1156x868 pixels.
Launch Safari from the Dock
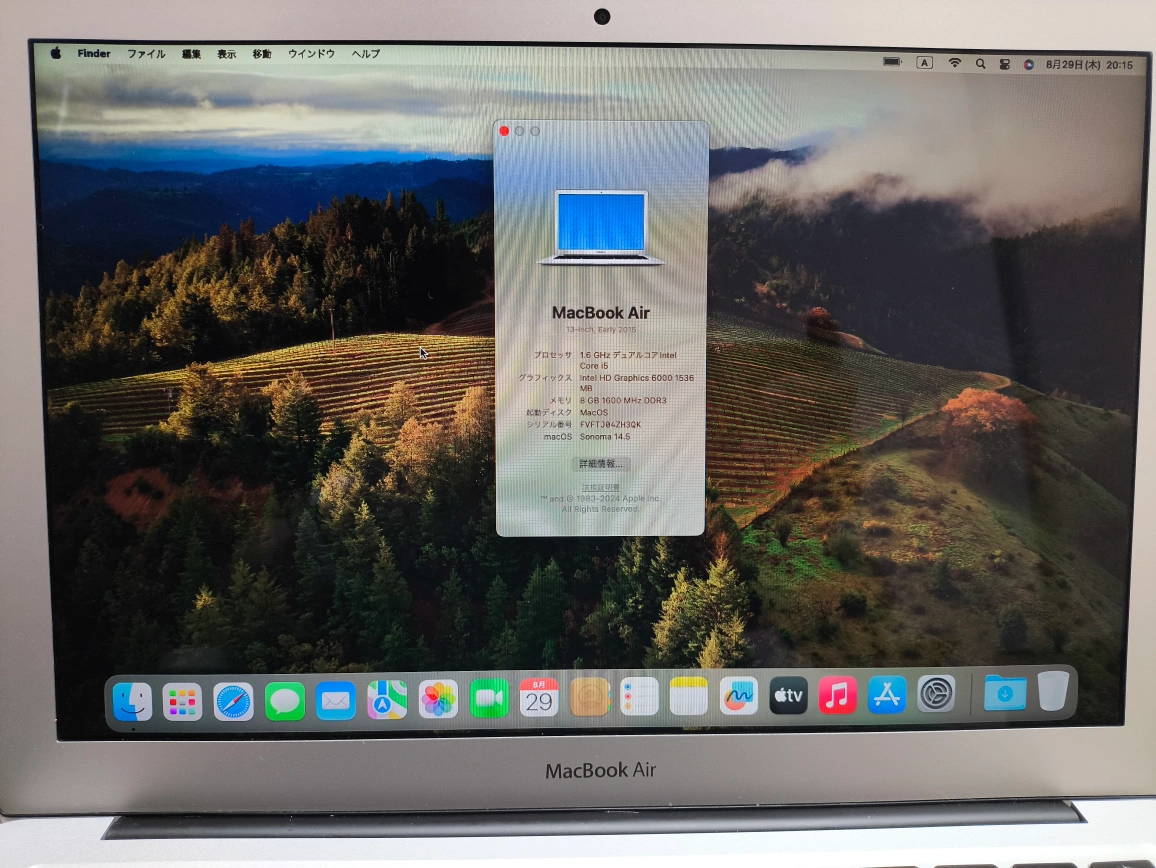click(233, 701)
